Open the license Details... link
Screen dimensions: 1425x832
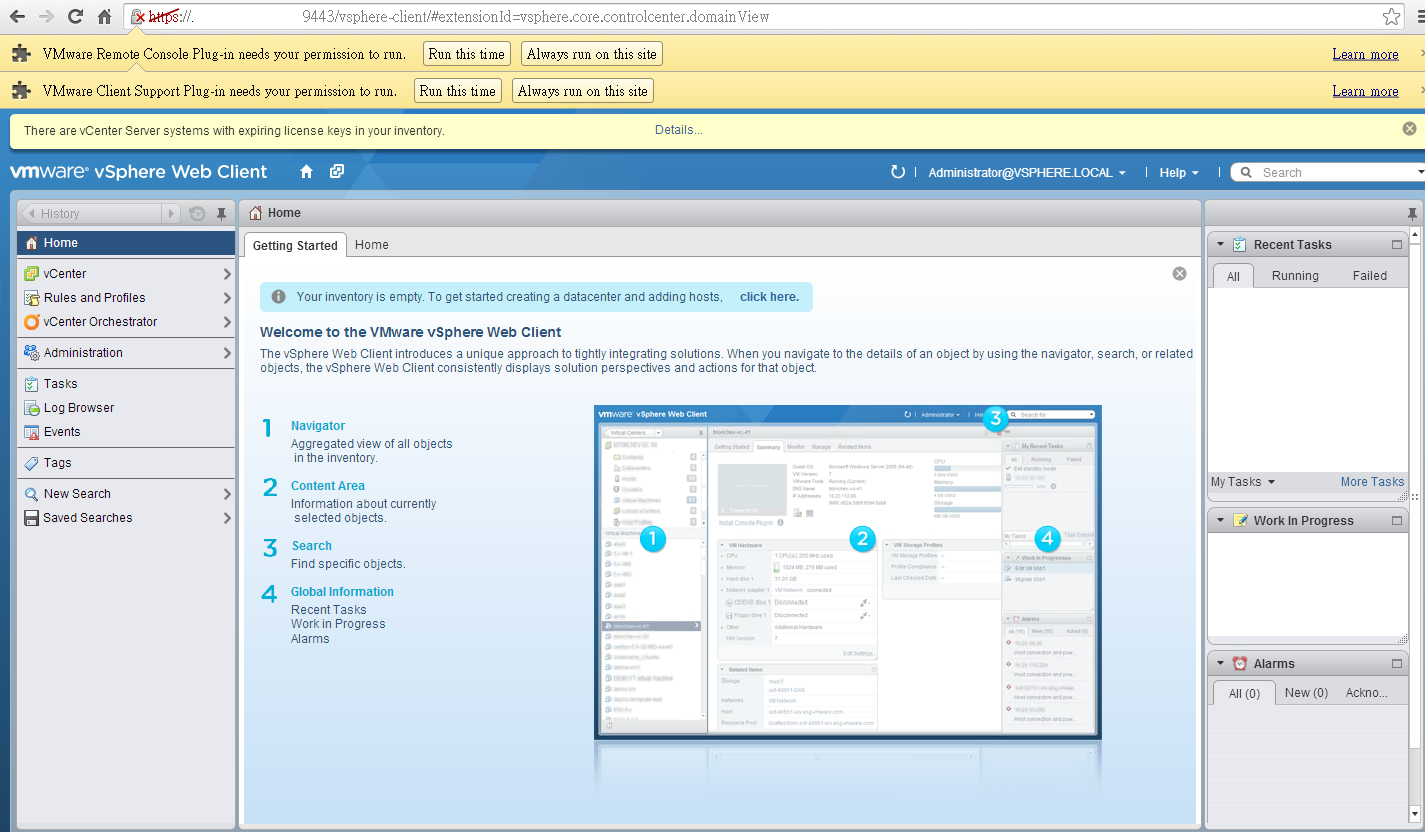point(679,130)
